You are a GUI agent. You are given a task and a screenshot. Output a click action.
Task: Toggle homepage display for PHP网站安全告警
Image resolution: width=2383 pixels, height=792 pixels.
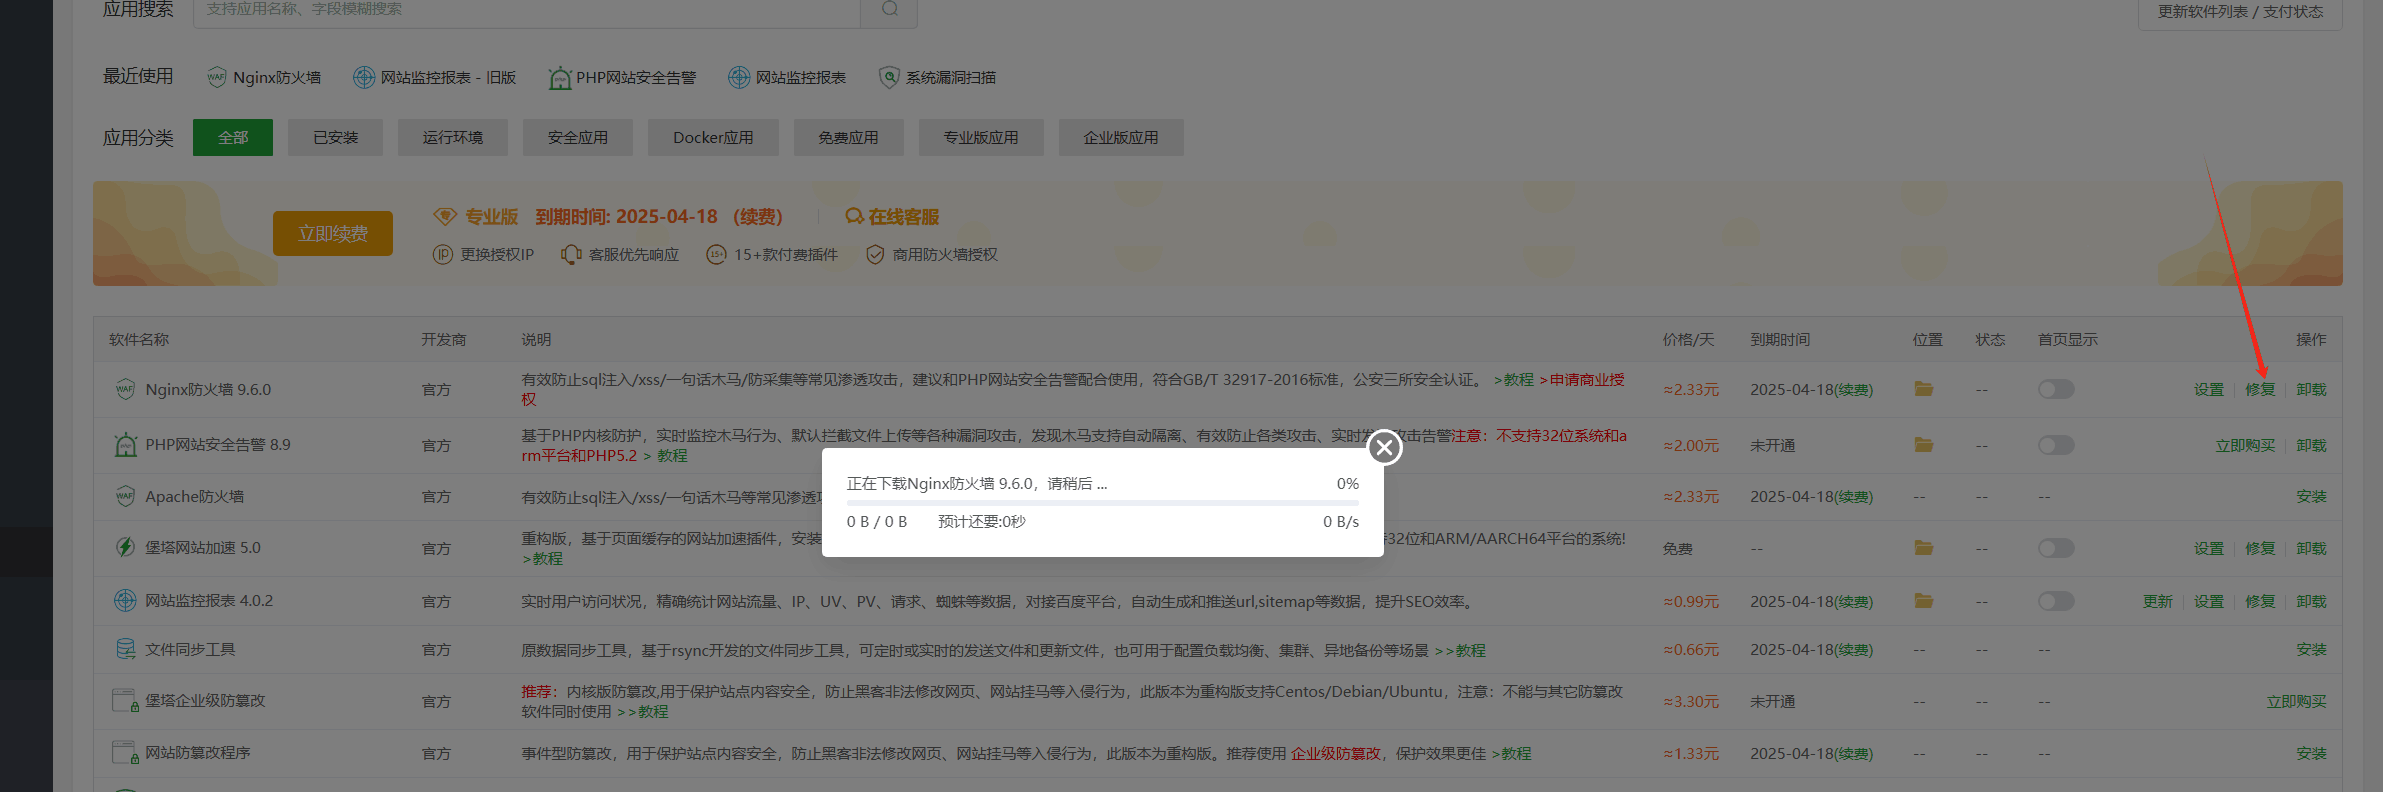tap(2056, 445)
